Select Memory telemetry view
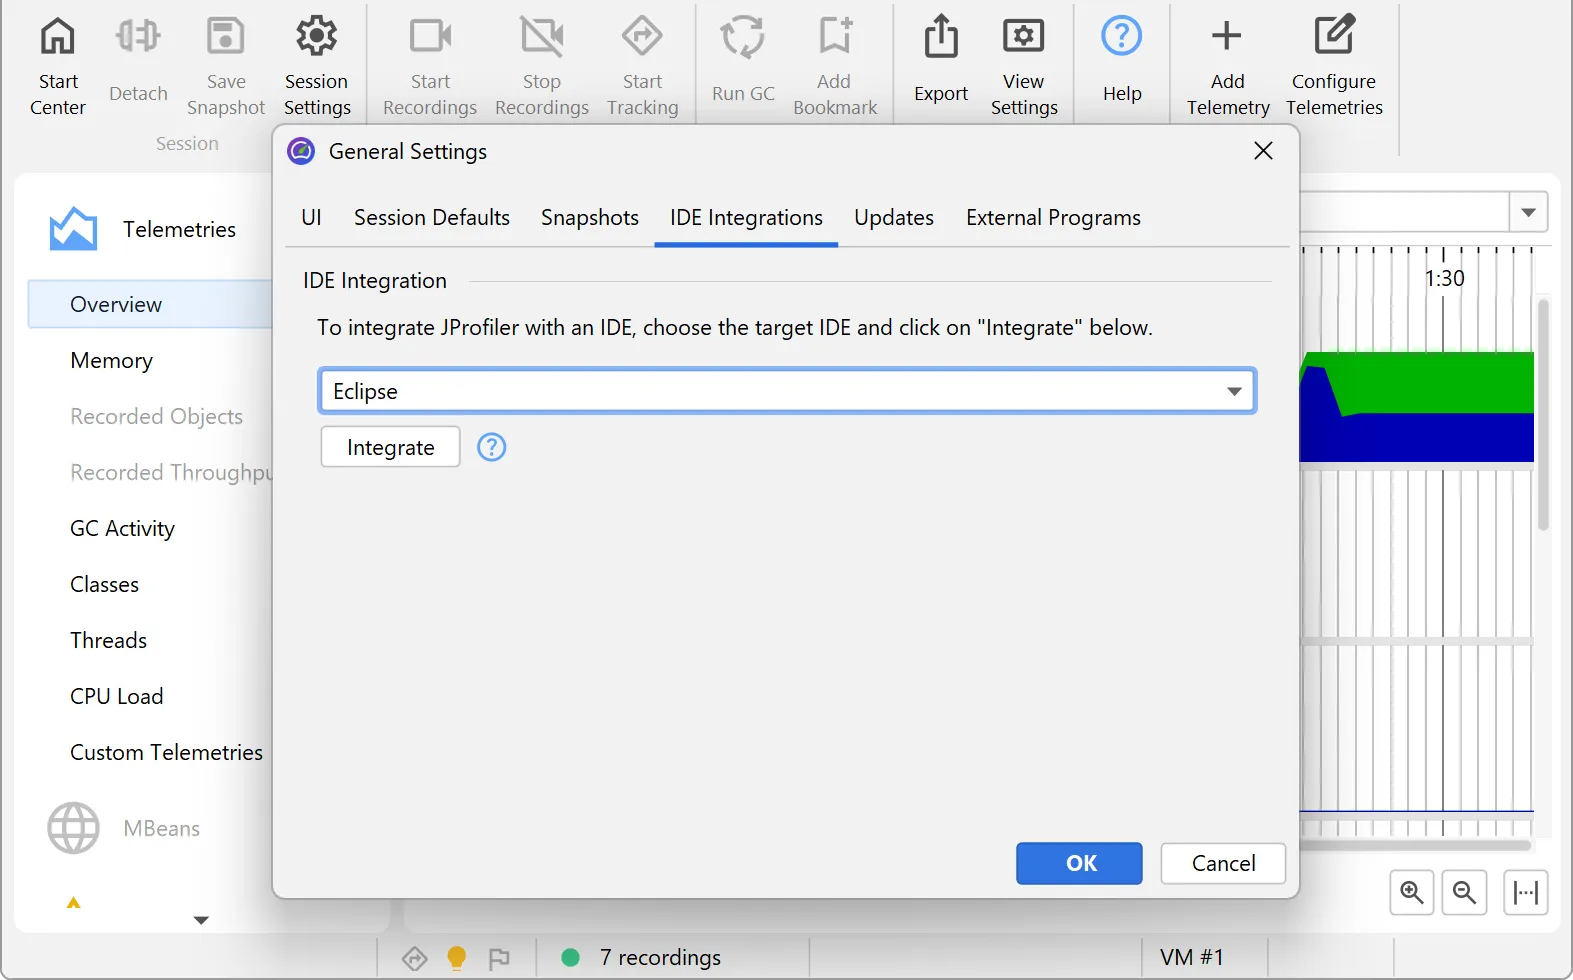 pos(111,360)
